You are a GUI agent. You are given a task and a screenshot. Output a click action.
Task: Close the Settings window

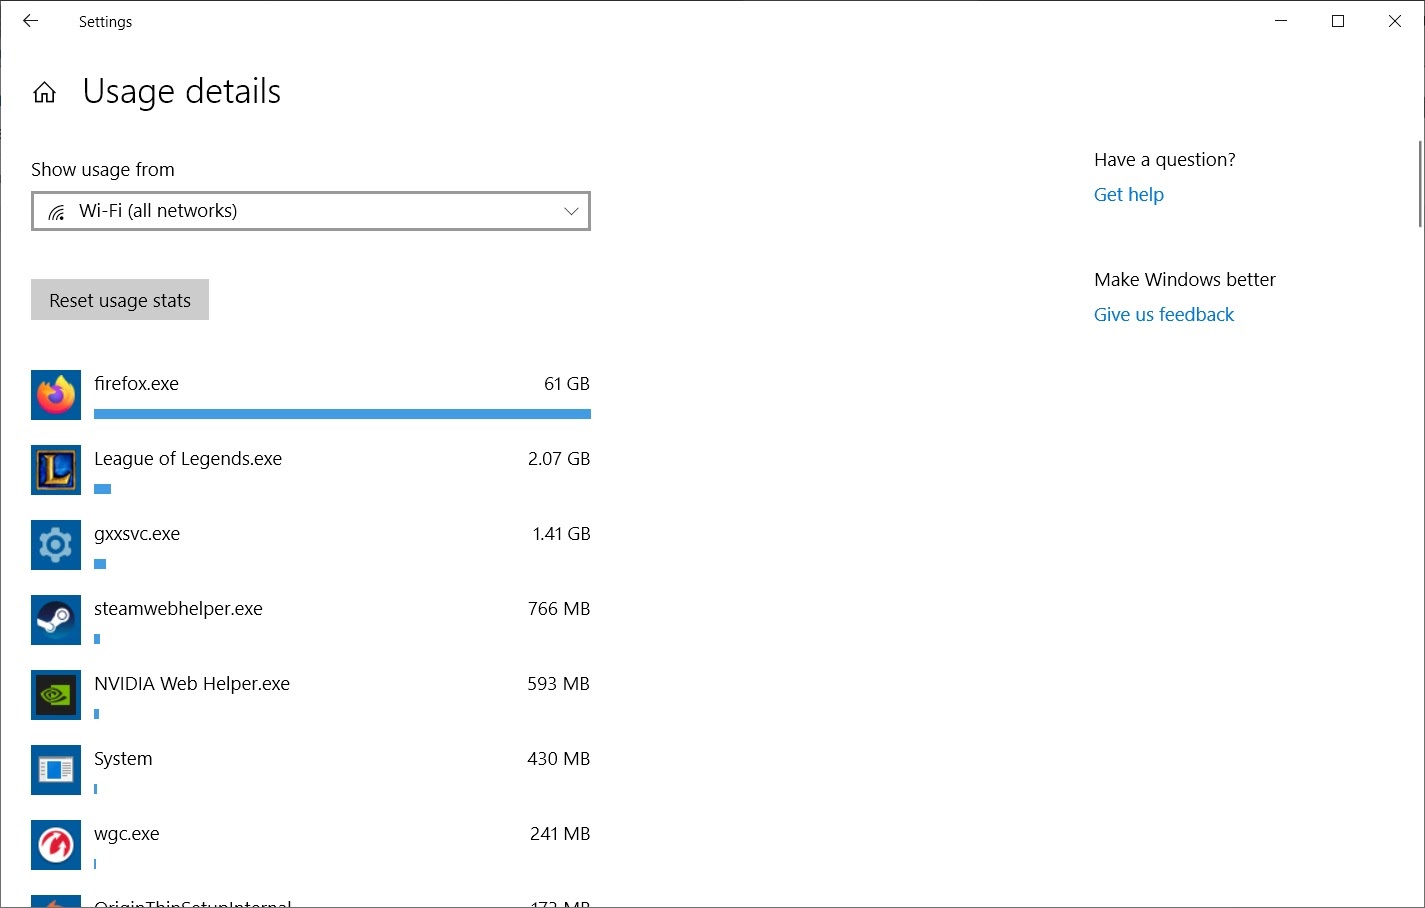pos(1395,21)
